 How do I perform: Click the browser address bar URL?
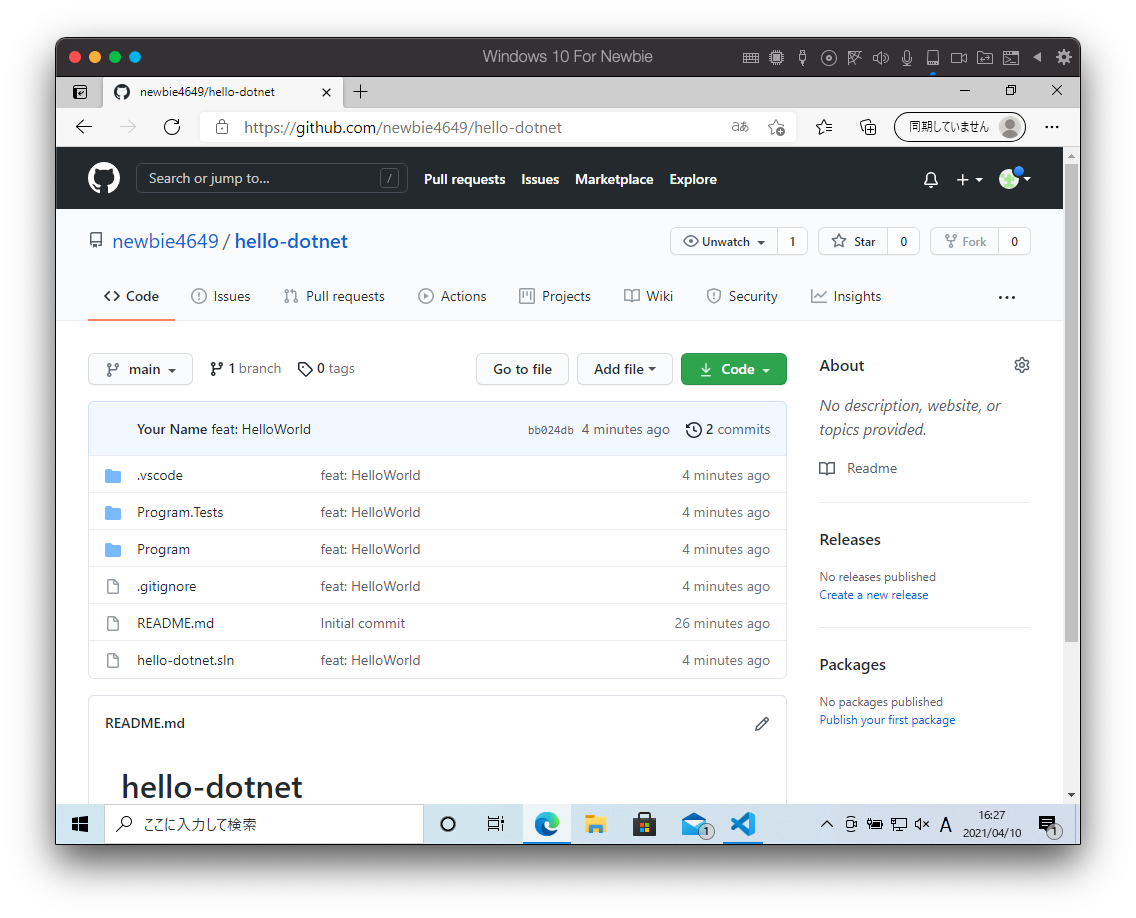point(403,128)
